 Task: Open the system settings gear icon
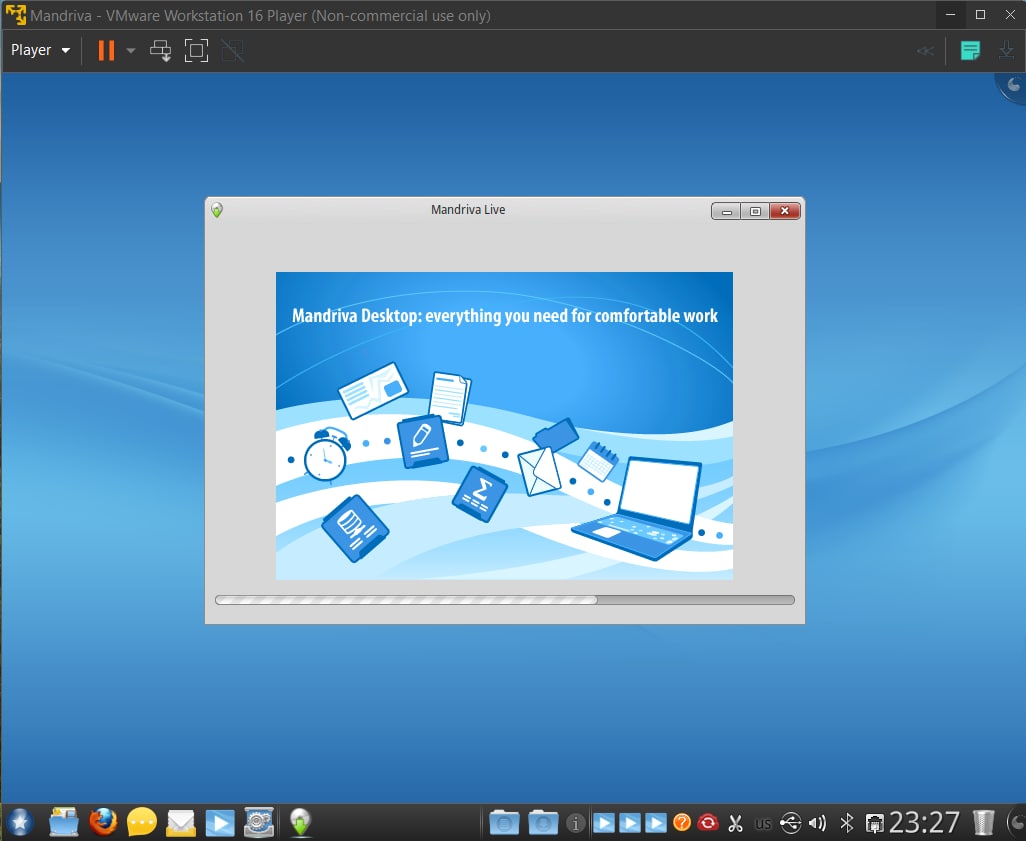[259, 822]
